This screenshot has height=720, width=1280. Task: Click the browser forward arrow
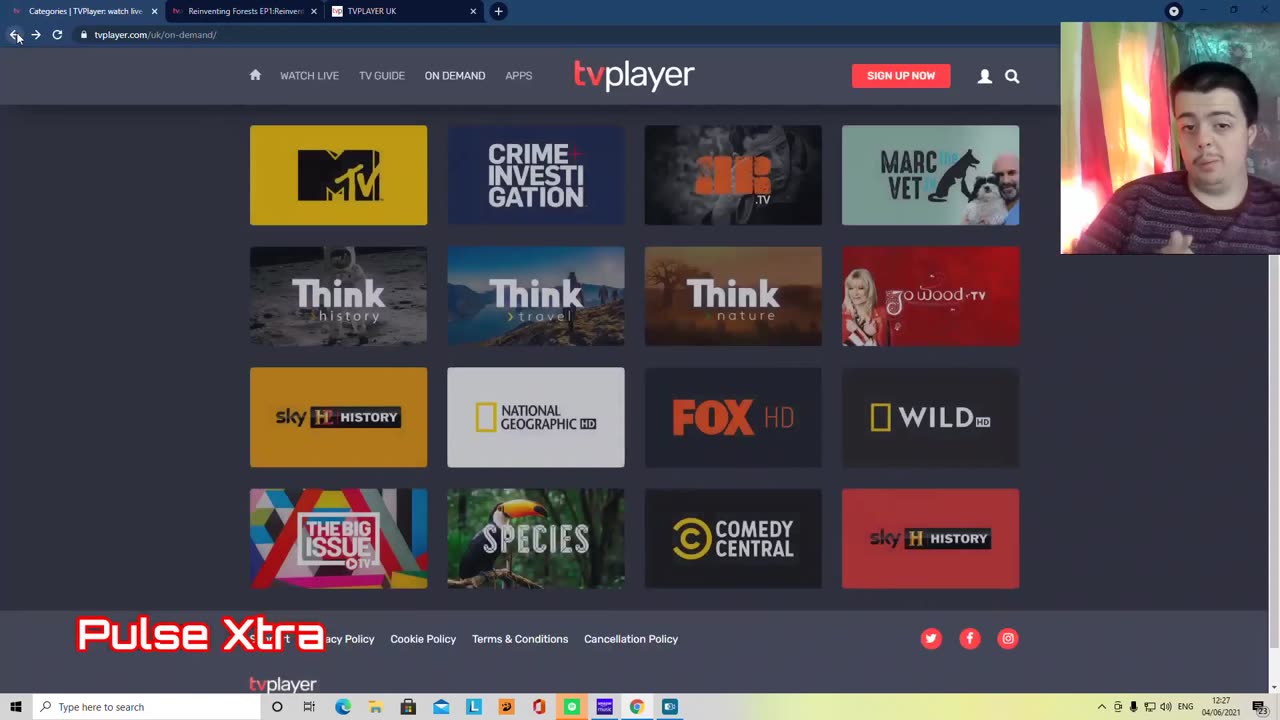click(x=36, y=35)
